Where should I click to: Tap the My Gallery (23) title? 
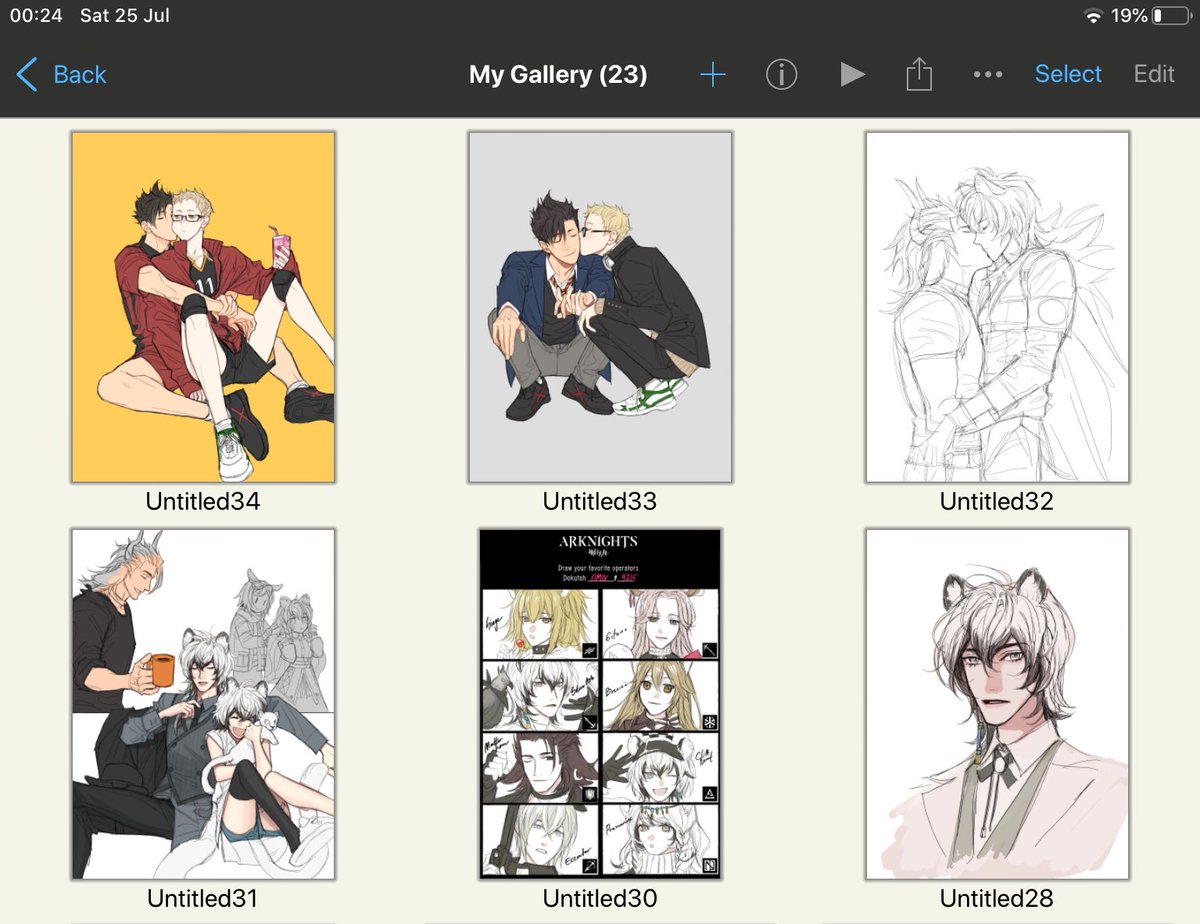558,75
